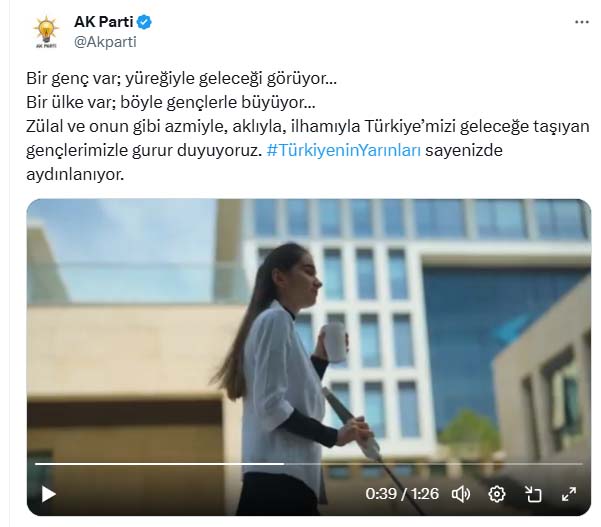Click the played portion of the progress bar

[x=159, y=464]
